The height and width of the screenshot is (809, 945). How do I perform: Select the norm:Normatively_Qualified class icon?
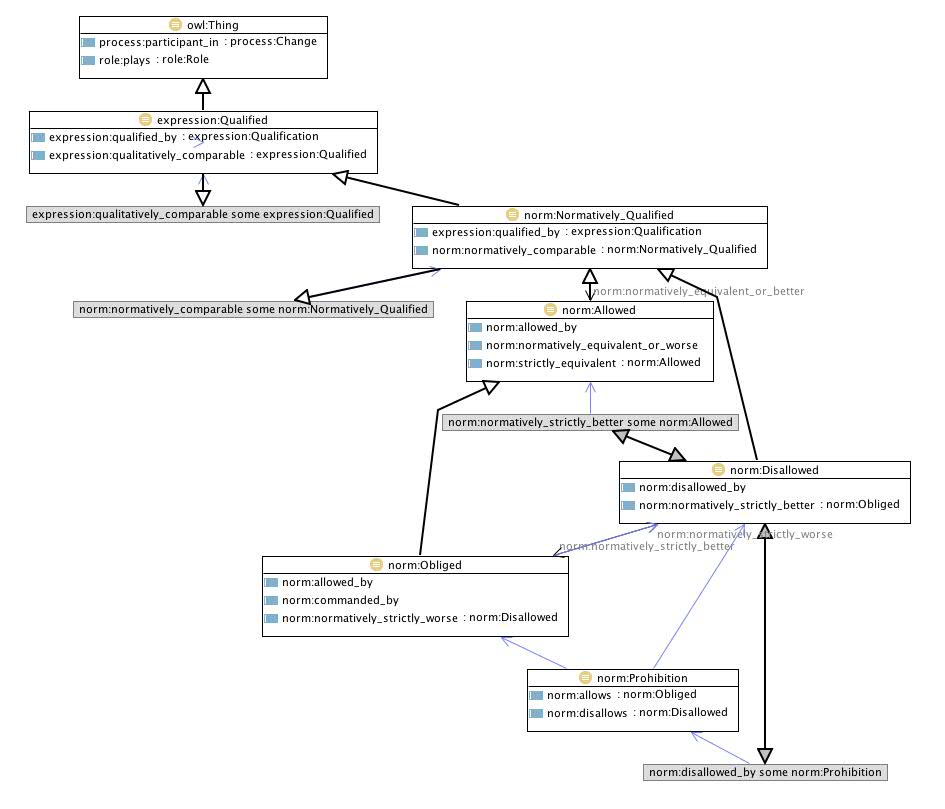coord(513,214)
